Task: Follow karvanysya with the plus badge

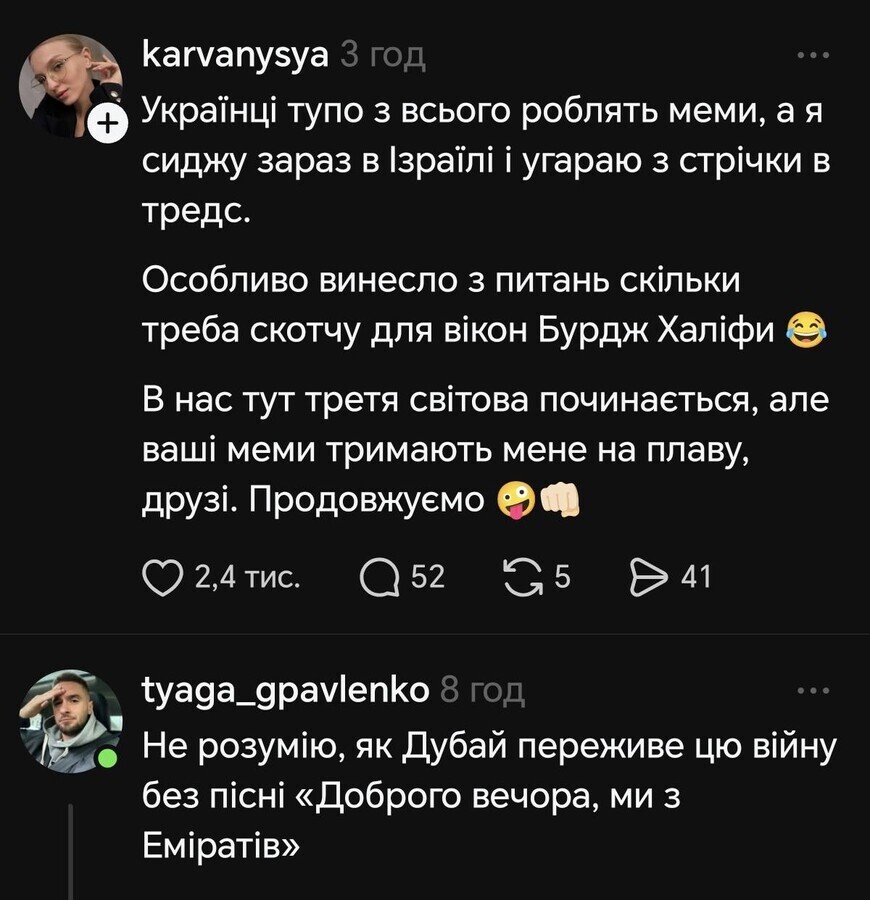Action: pos(107,125)
